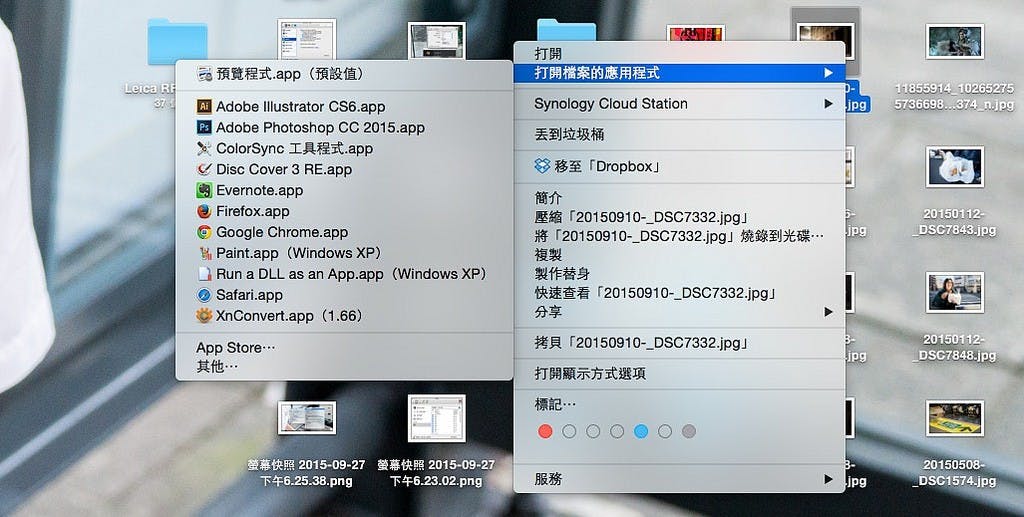
Task: Choose 簡介 to show file info
Action: click(x=549, y=198)
